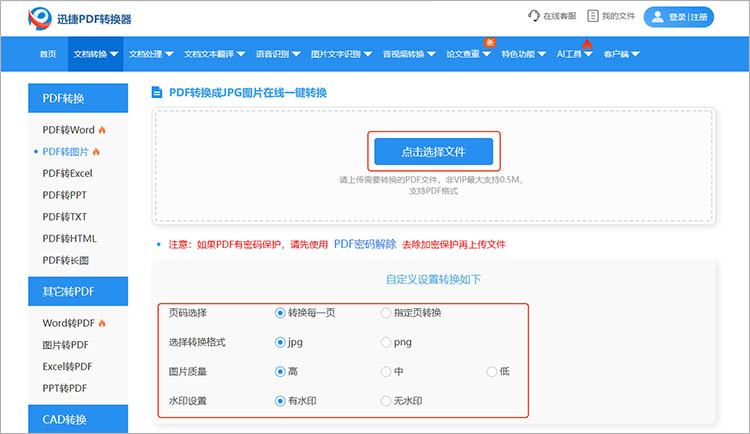Open PDF转PPT in the sidebar
Image resolution: width=750 pixels, height=434 pixels.
coord(65,195)
